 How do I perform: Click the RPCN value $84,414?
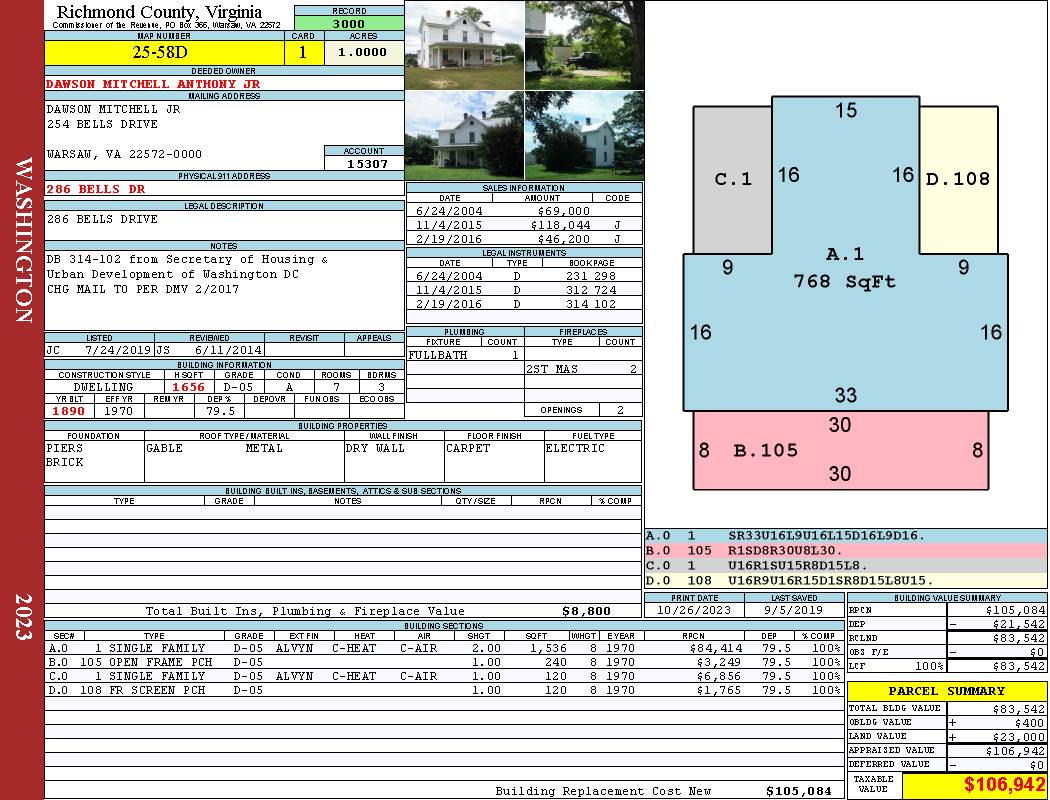(x=715, y=648)
